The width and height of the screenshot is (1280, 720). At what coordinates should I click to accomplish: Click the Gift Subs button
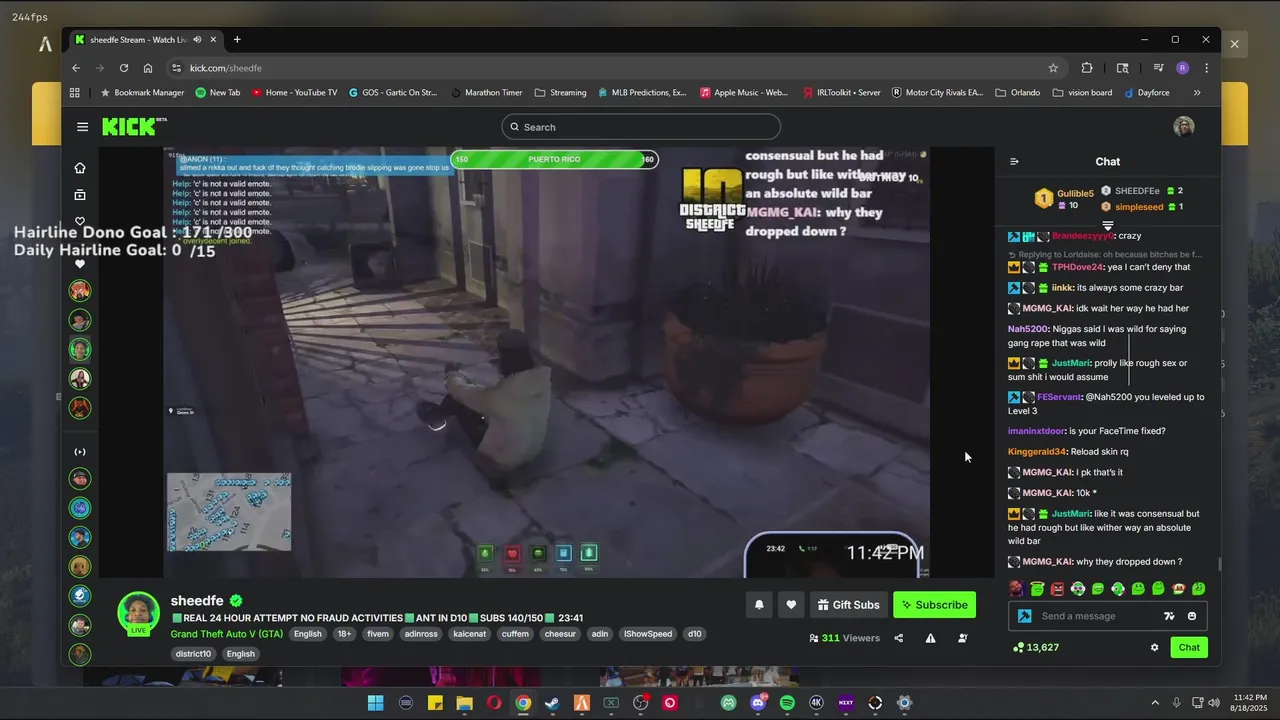click(x=848, y=604)
